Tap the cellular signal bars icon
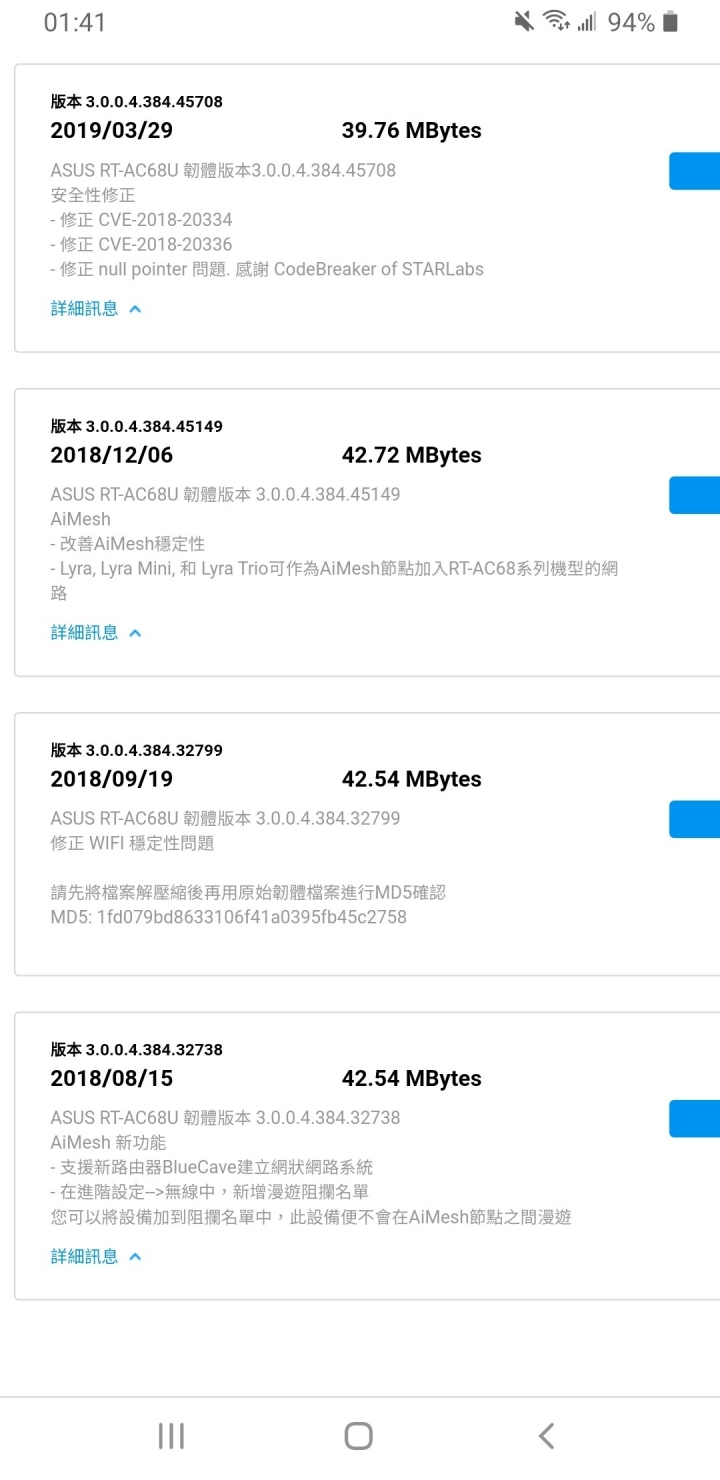Image resolution: width=720 pixels, height=1480 pixels. pos(586,21)
